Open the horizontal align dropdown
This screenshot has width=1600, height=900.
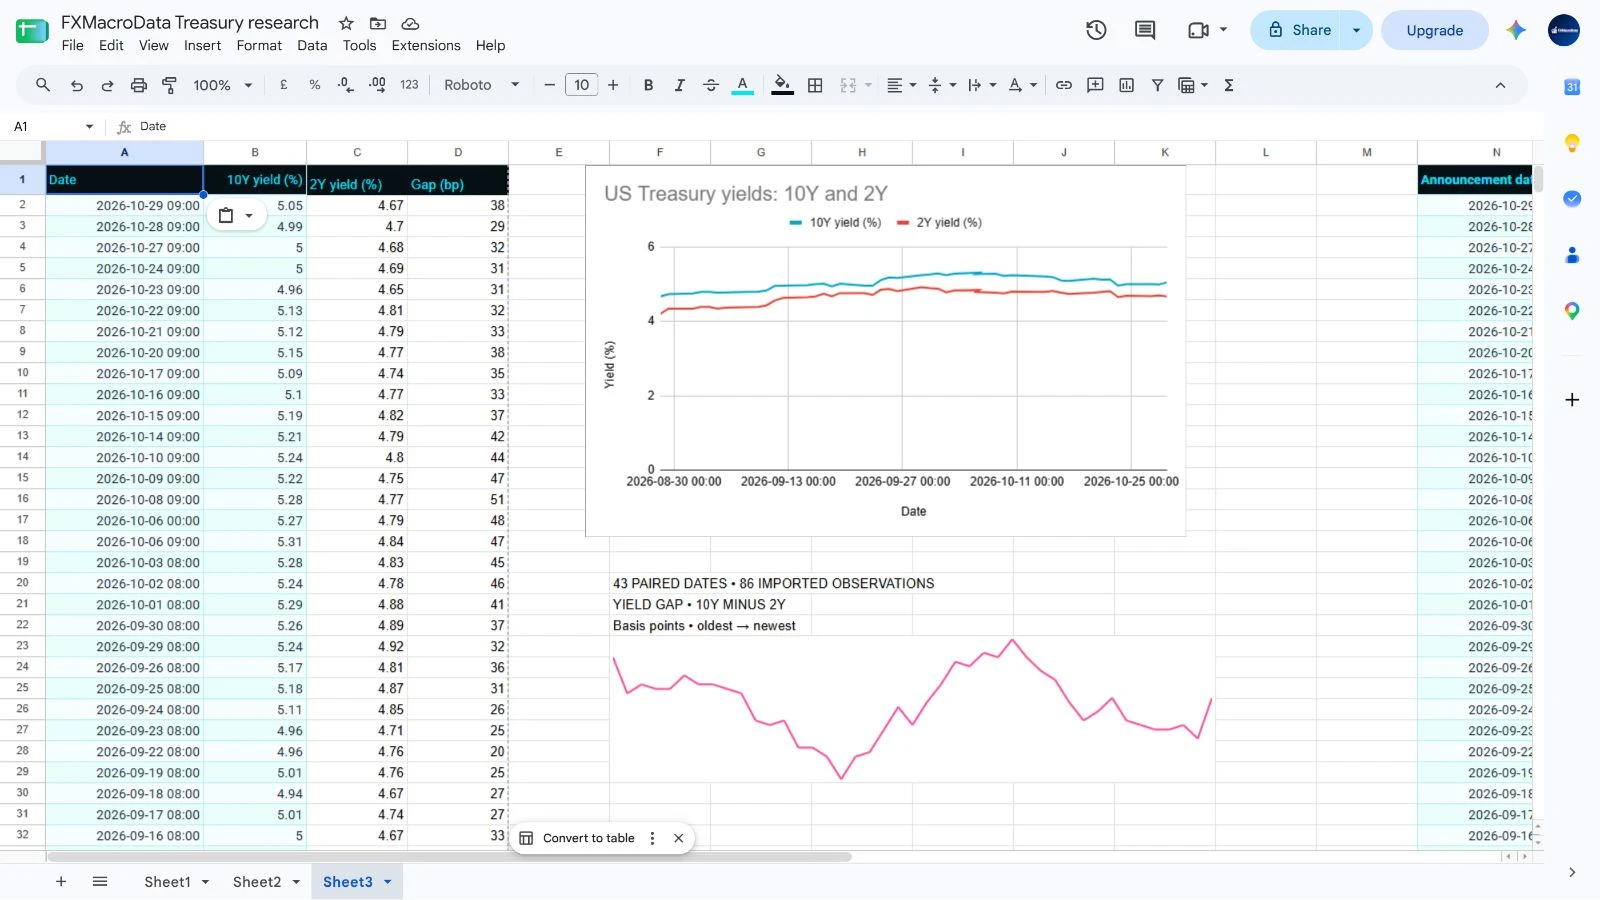901,85
